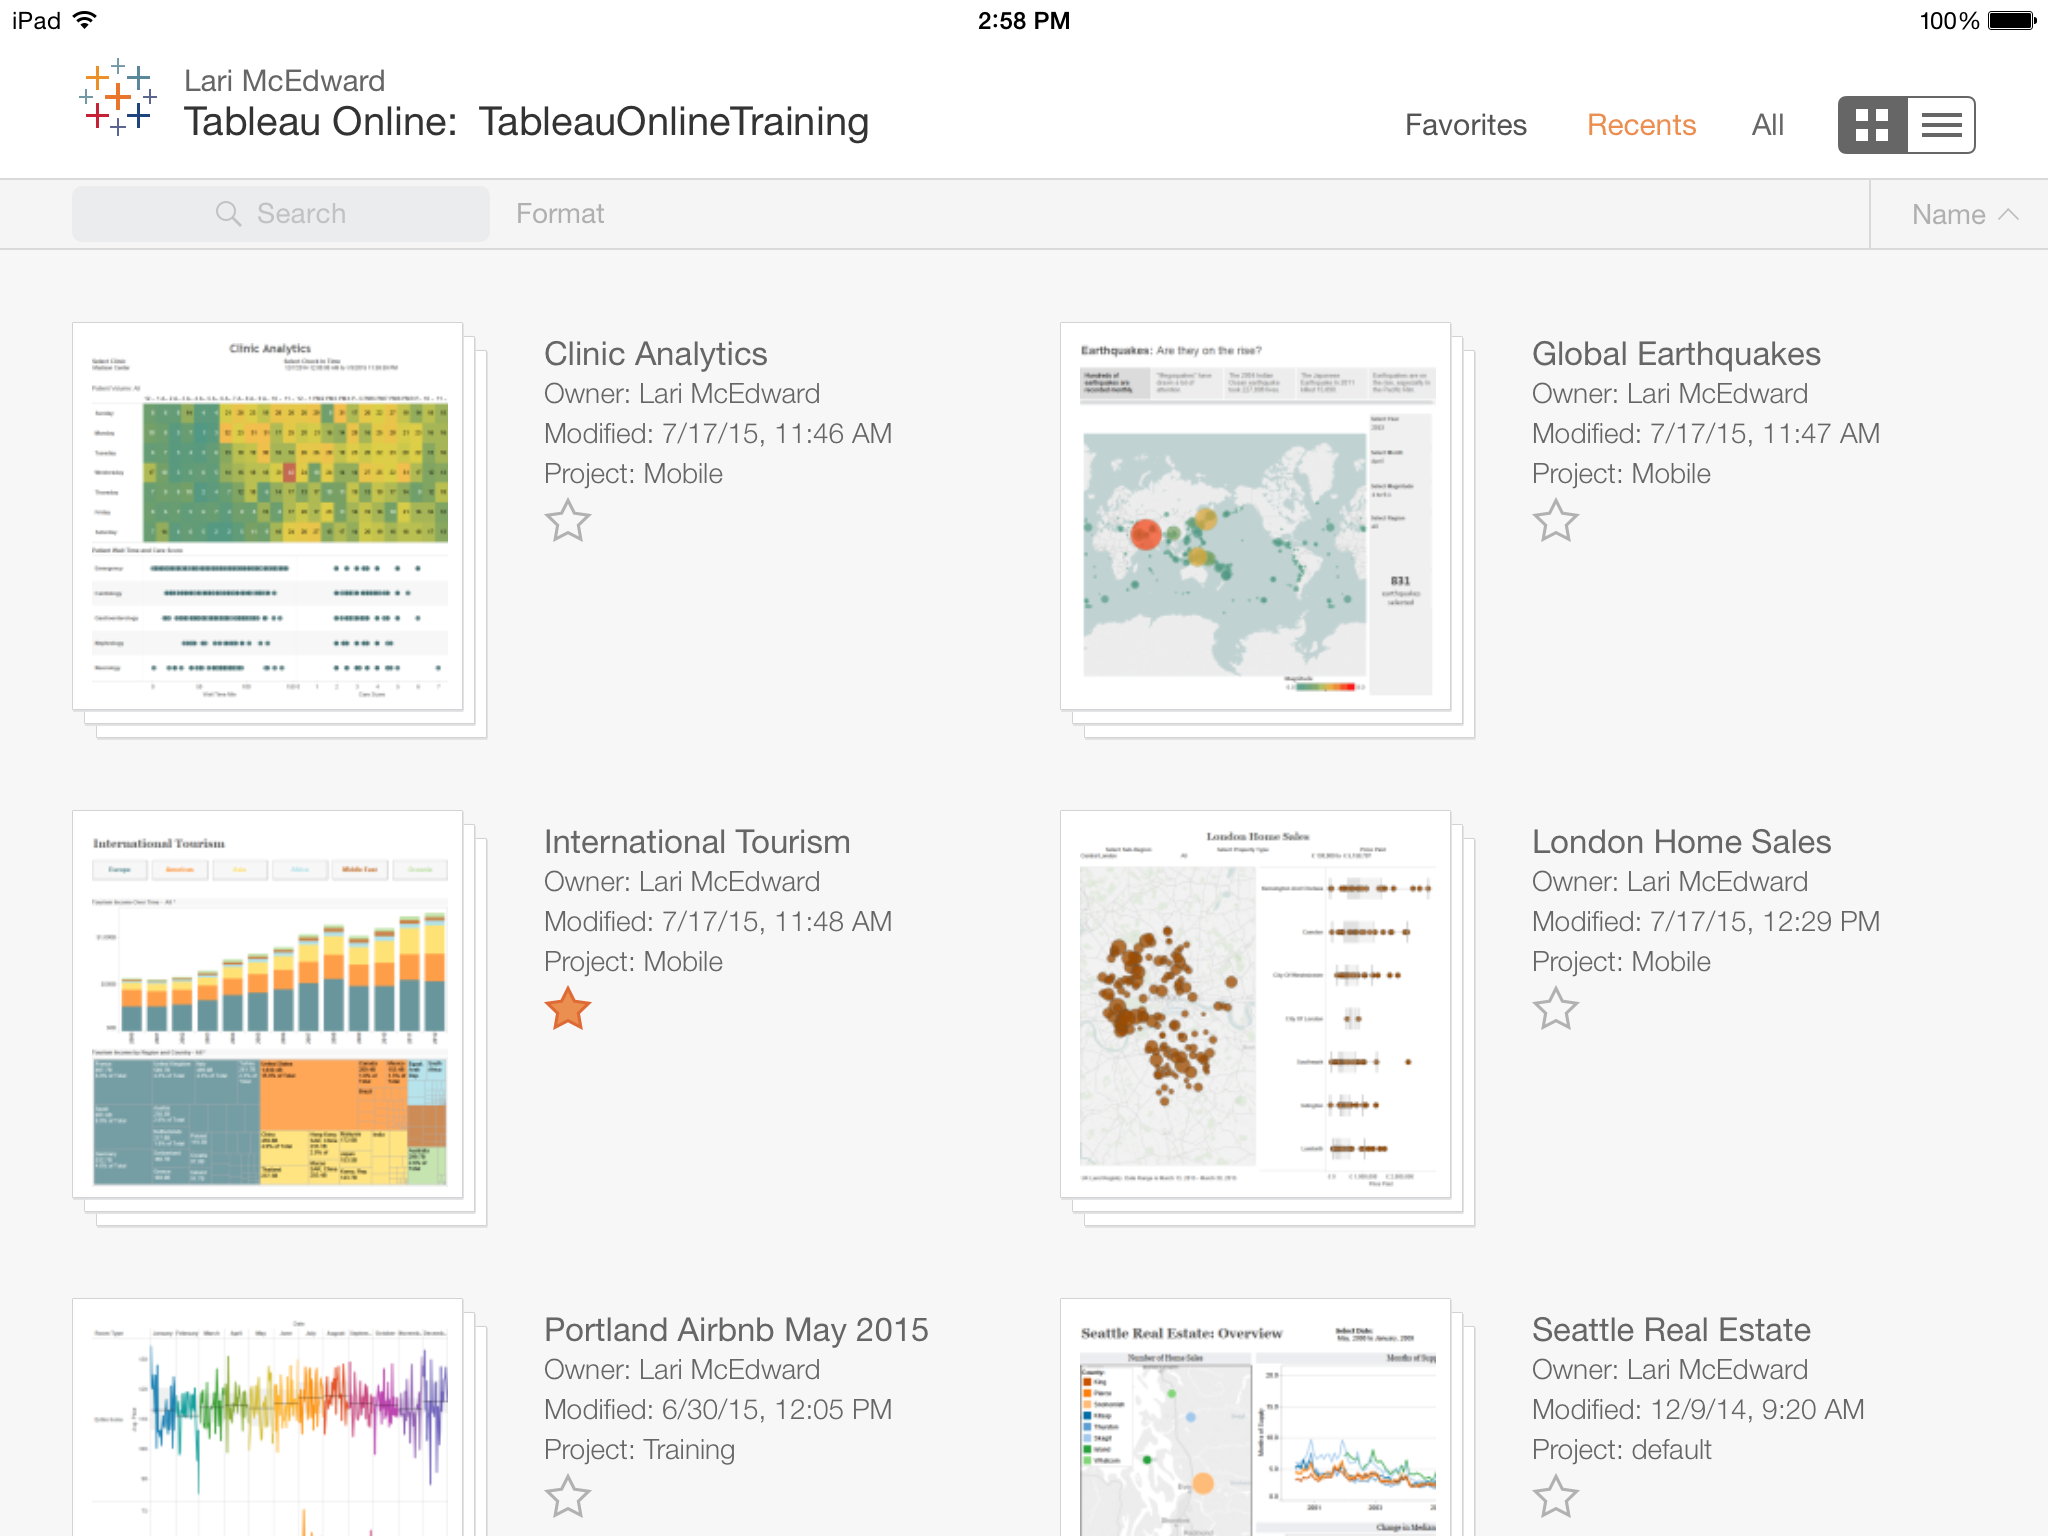Select the Recents tab
Screen dimensions: 2048x1536
[x=1641, y=125]
